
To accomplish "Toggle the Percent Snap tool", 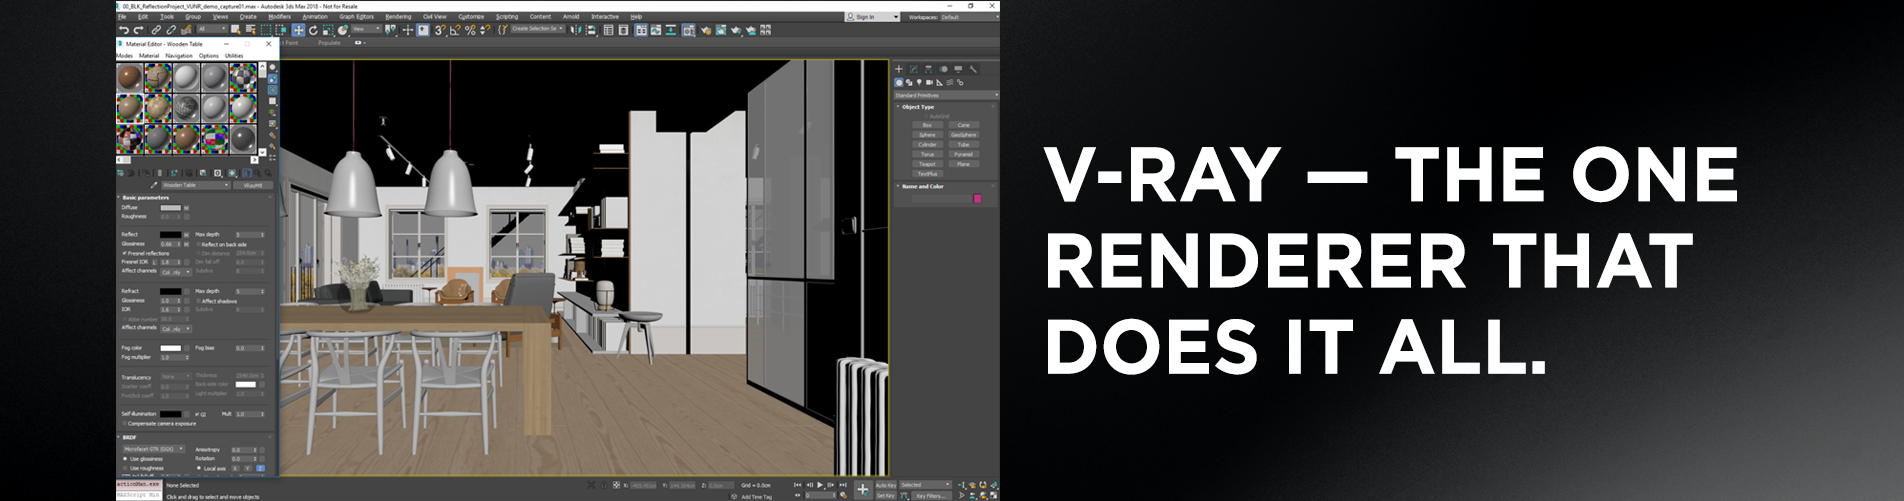I will tap(470, 30).
